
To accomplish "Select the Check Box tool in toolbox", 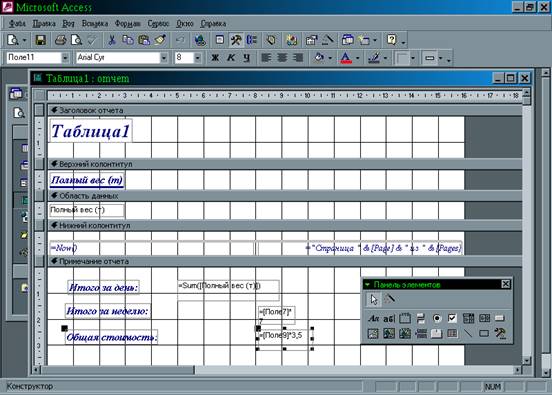I will pos(452,319).
